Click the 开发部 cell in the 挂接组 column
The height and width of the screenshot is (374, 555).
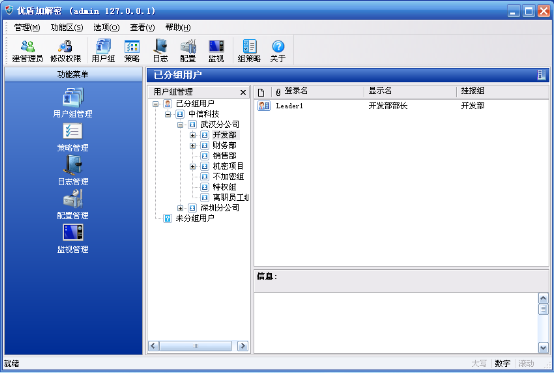[473, 106]
